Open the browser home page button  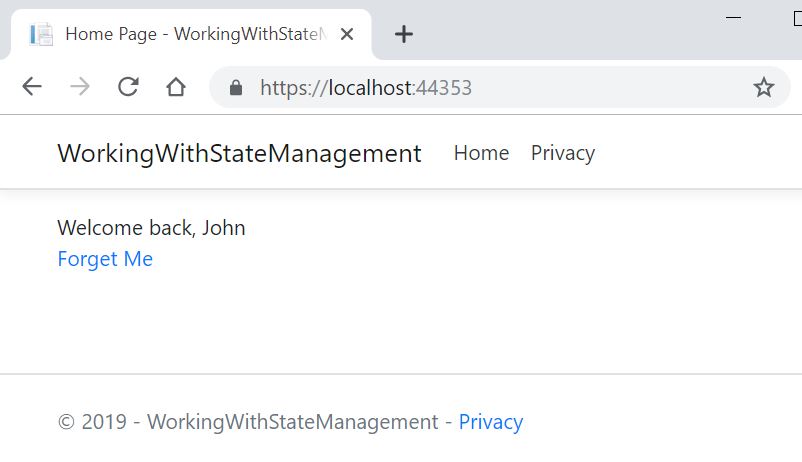click(176, 87)
